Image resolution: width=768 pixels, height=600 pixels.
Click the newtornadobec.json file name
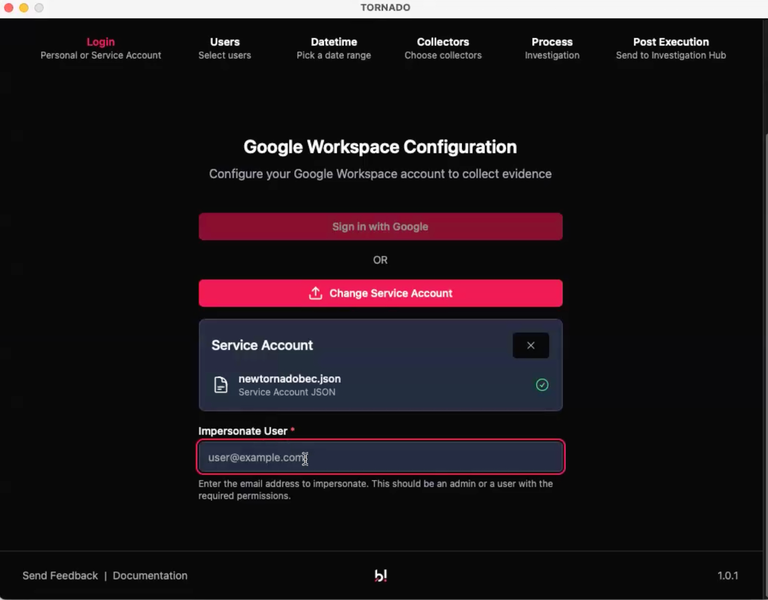coord(289,379)
